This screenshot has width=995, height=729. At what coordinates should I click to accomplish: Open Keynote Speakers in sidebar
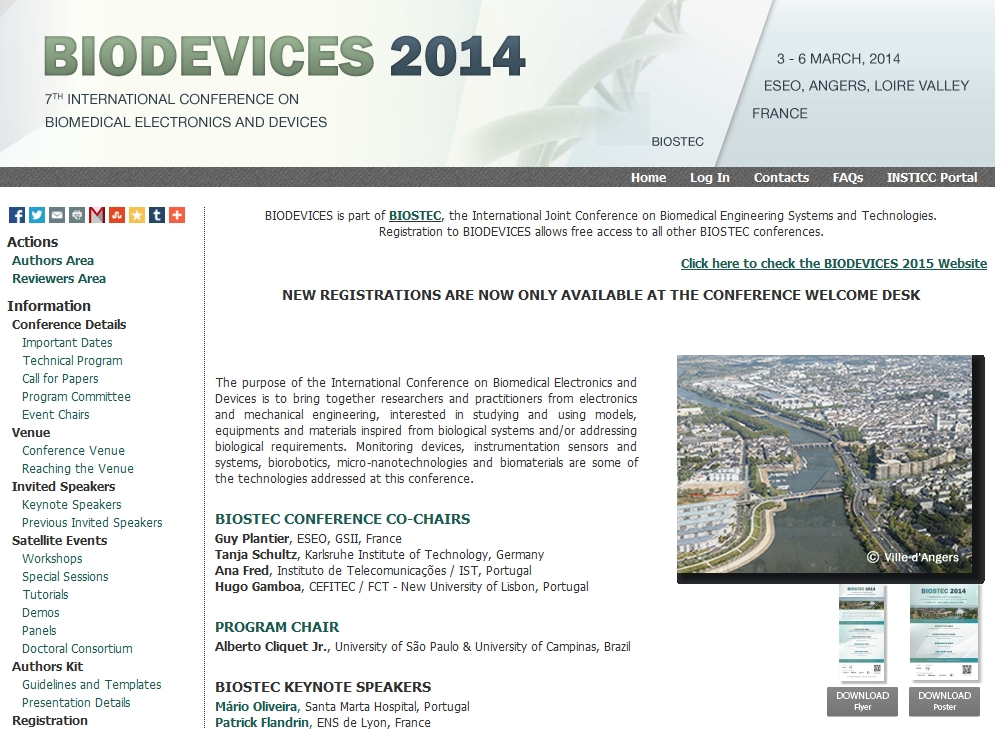click(x=72, y=505)
